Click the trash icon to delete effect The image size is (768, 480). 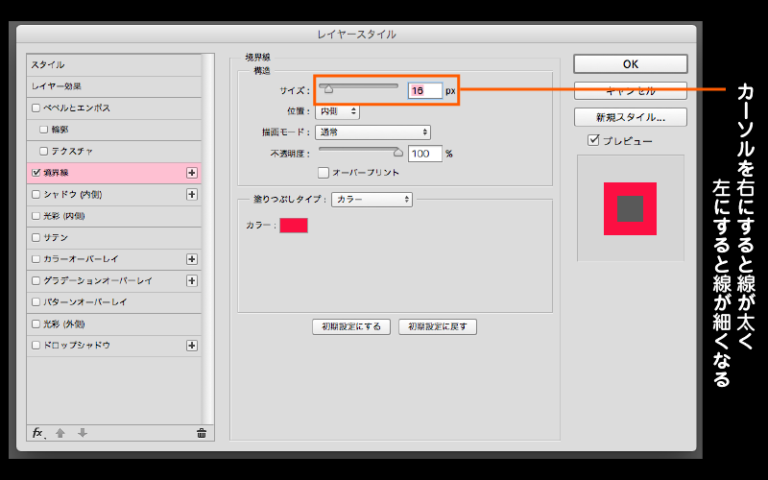(x=201, y=433)
